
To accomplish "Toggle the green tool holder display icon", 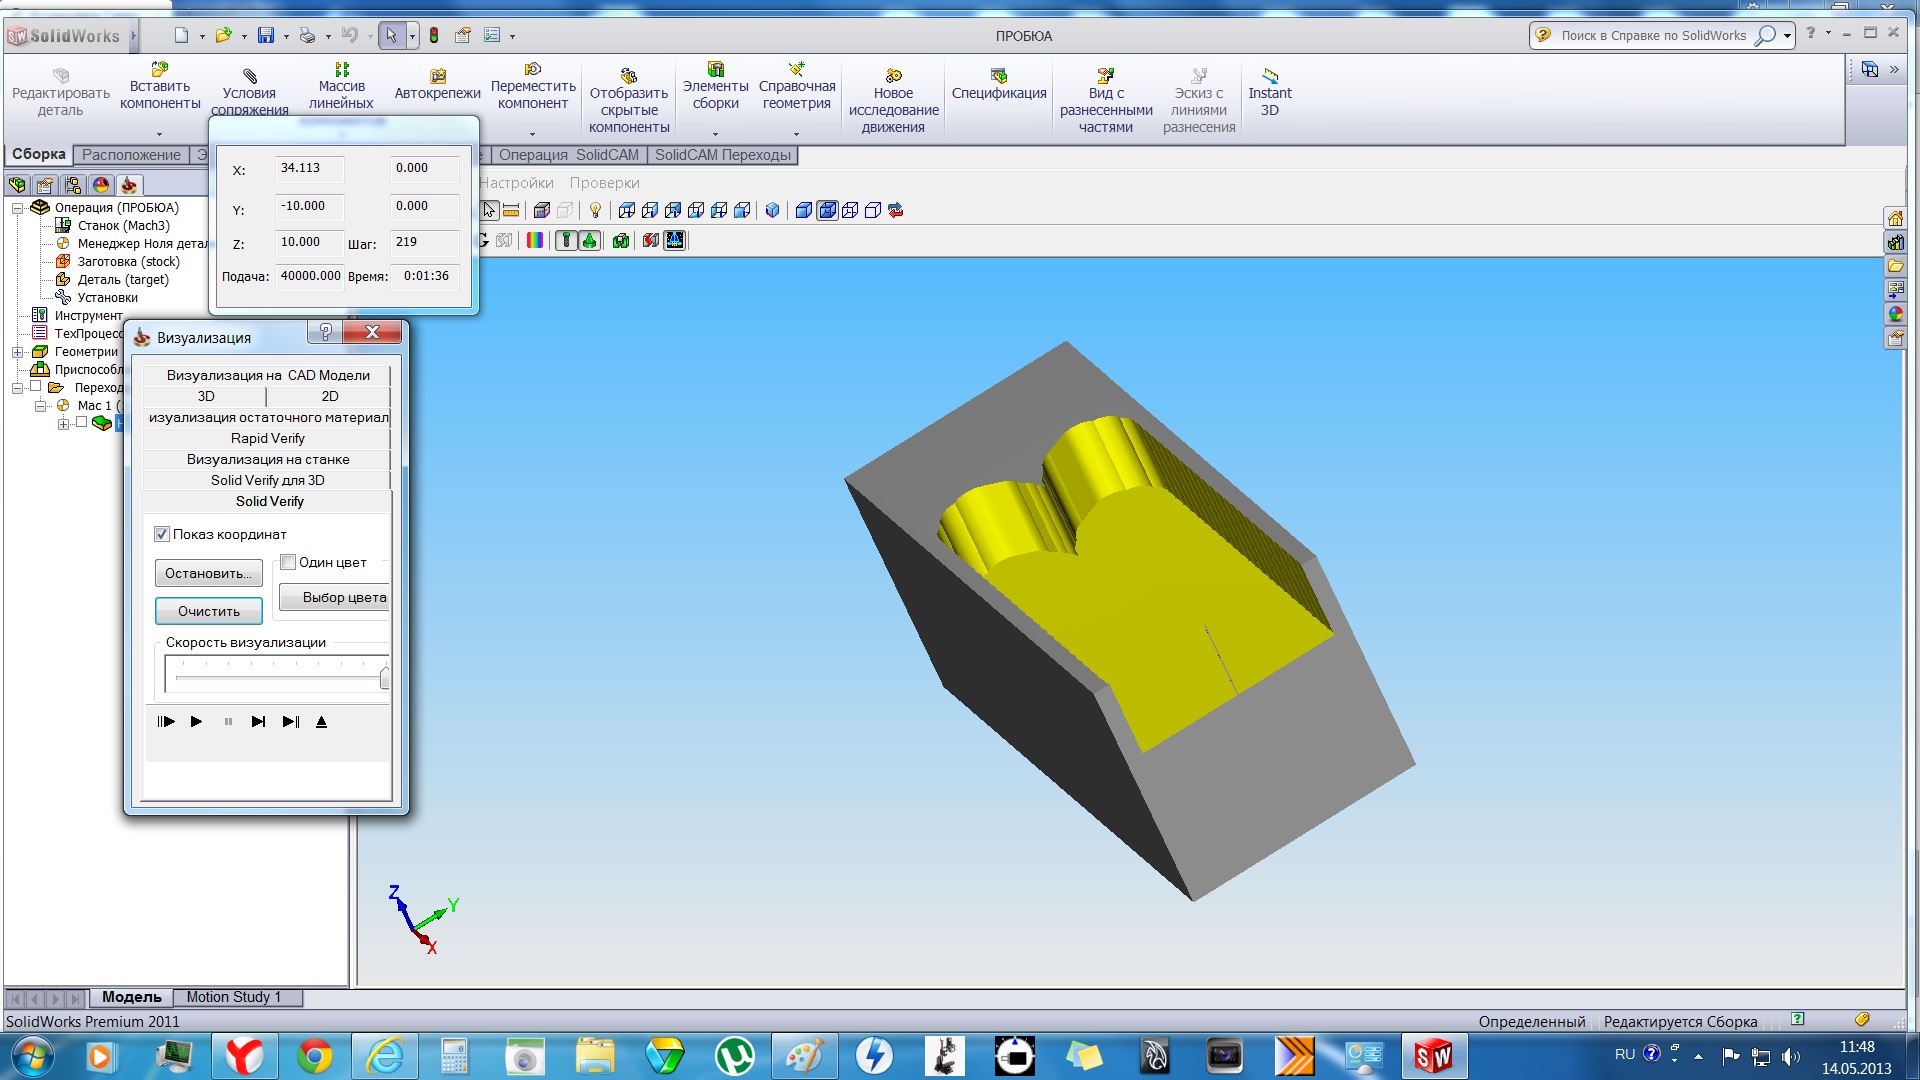I will pos(589,241).
